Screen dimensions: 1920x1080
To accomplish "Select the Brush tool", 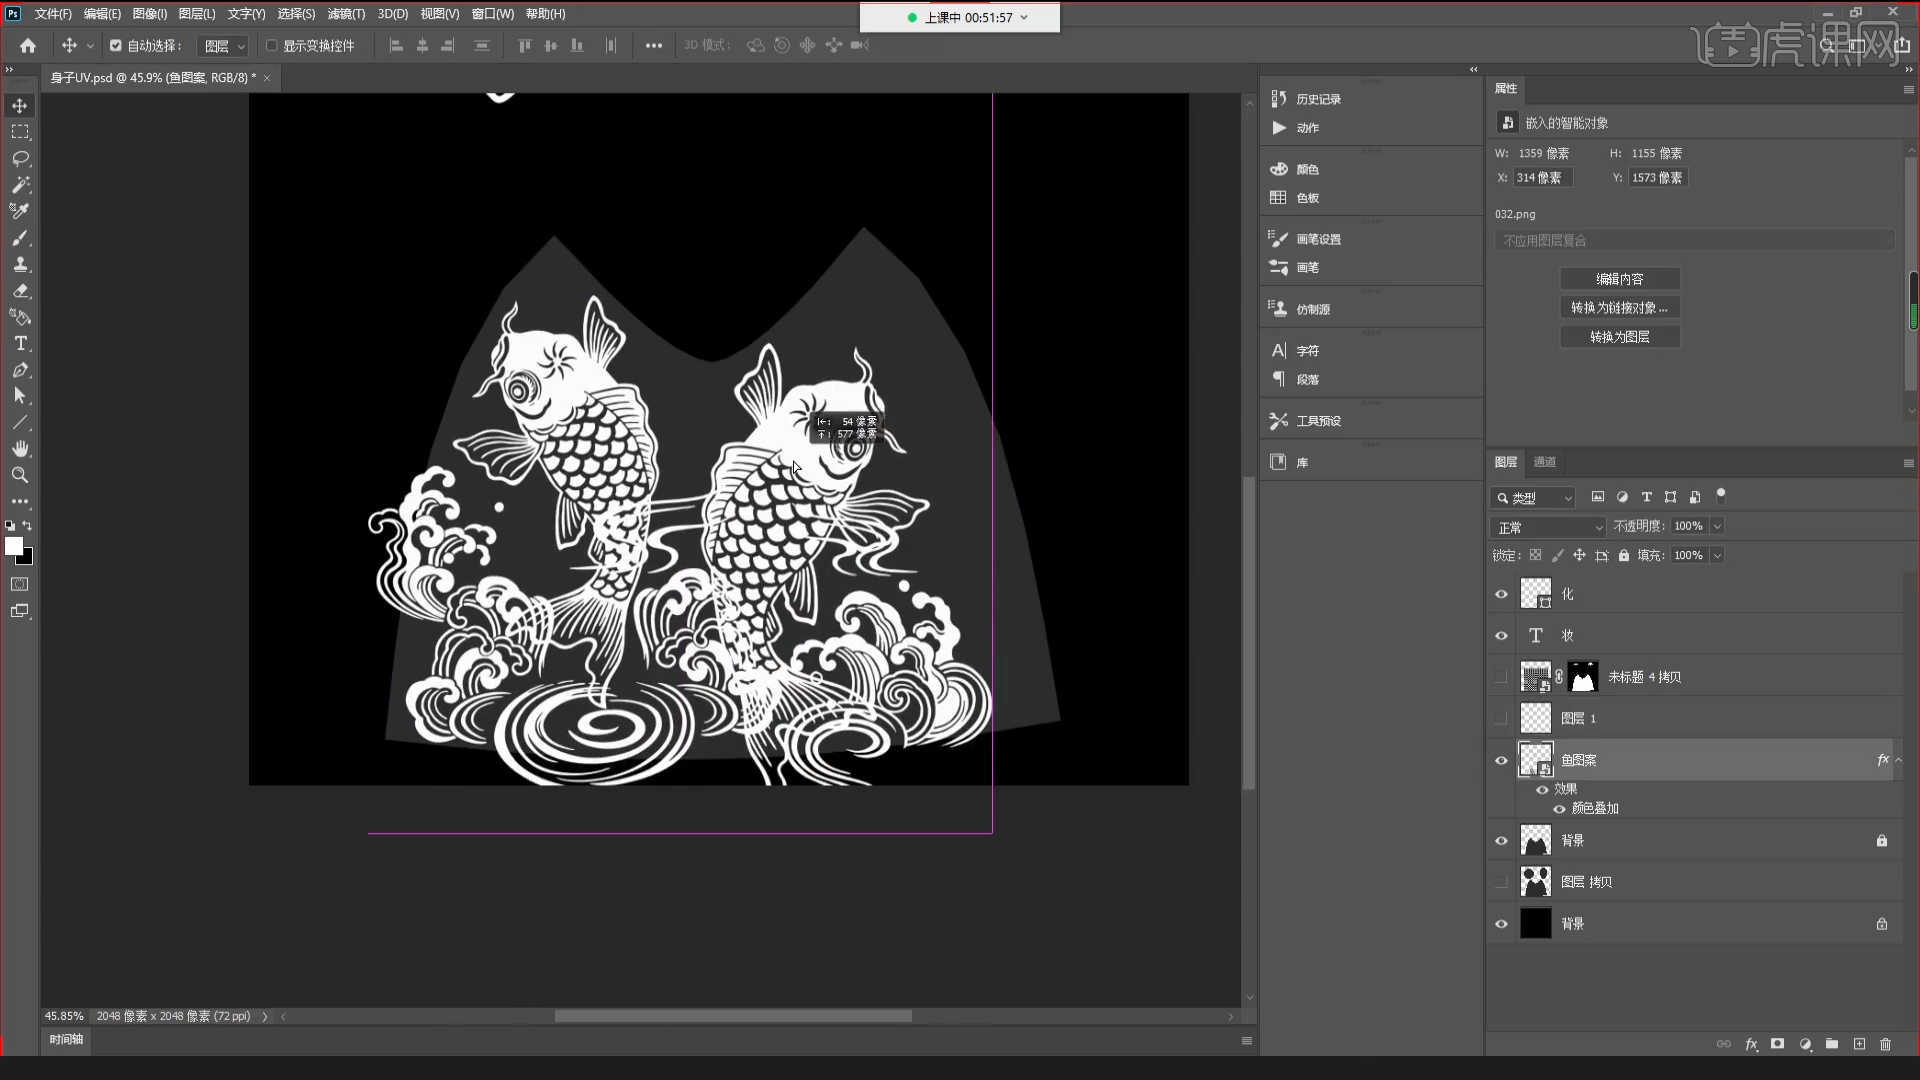I will click(20, 238).
